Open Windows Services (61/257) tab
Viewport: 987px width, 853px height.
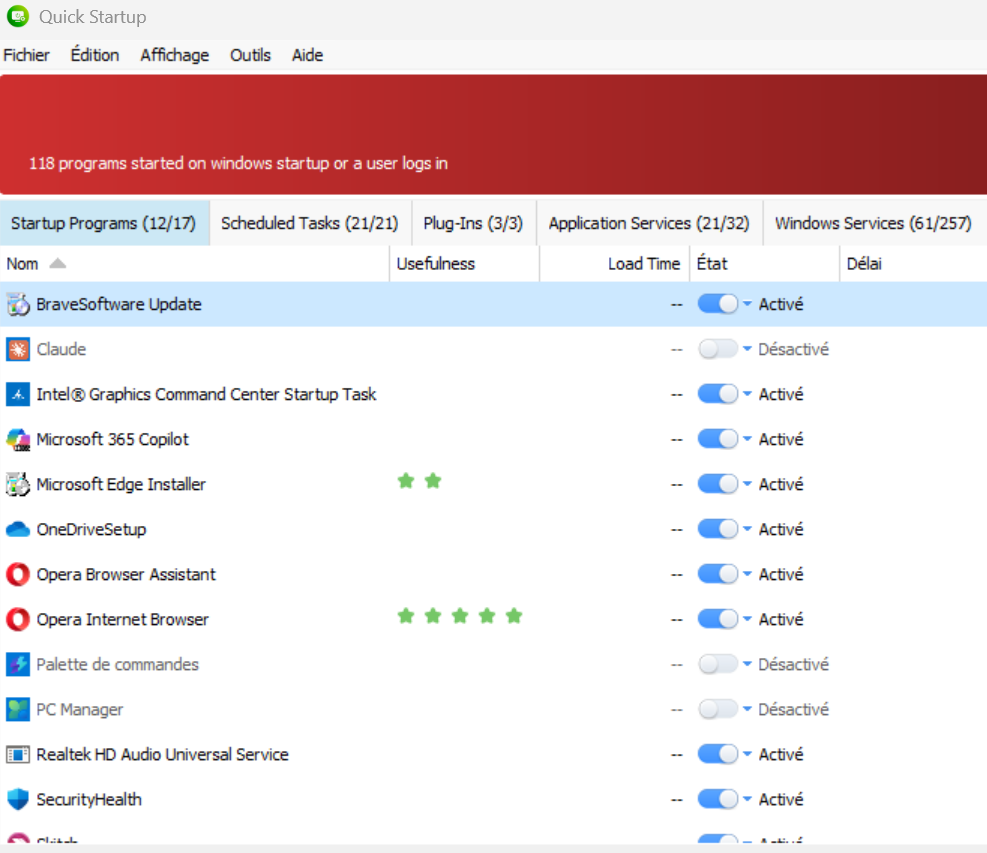coord(874,223)
